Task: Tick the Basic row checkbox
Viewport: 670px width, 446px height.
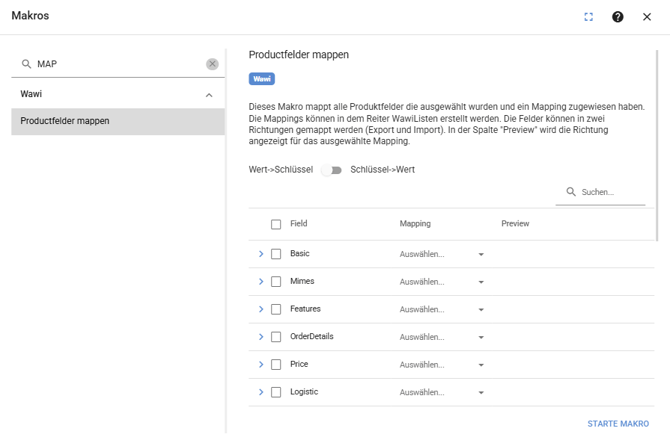Action: click(x=276, y=254)
